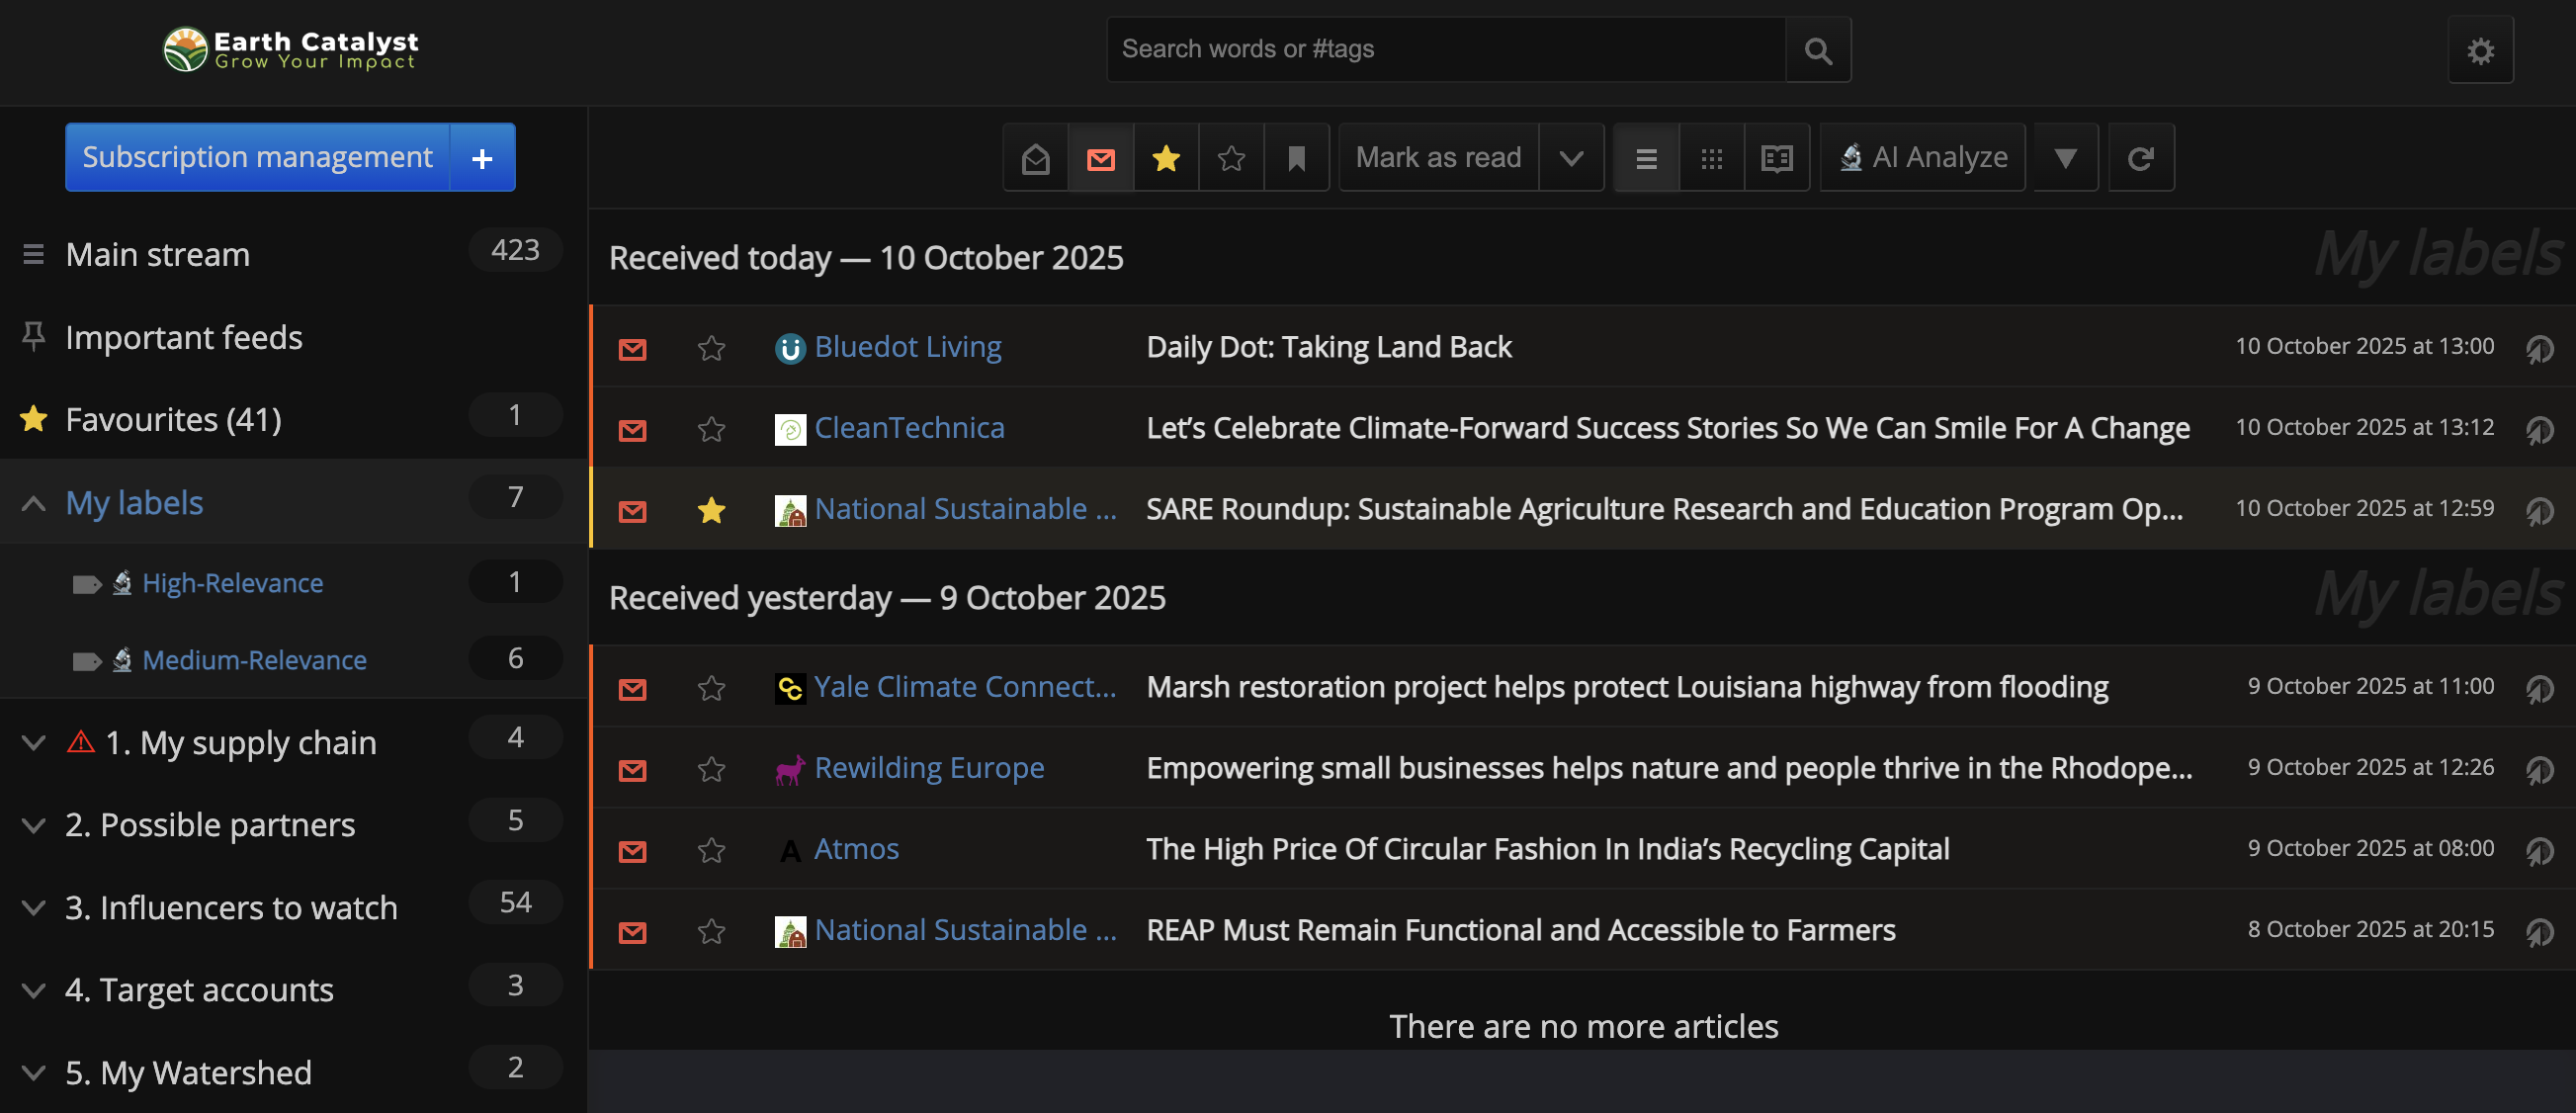
Task: Select the magazine view icon
Action: [x=1777, y=157]
